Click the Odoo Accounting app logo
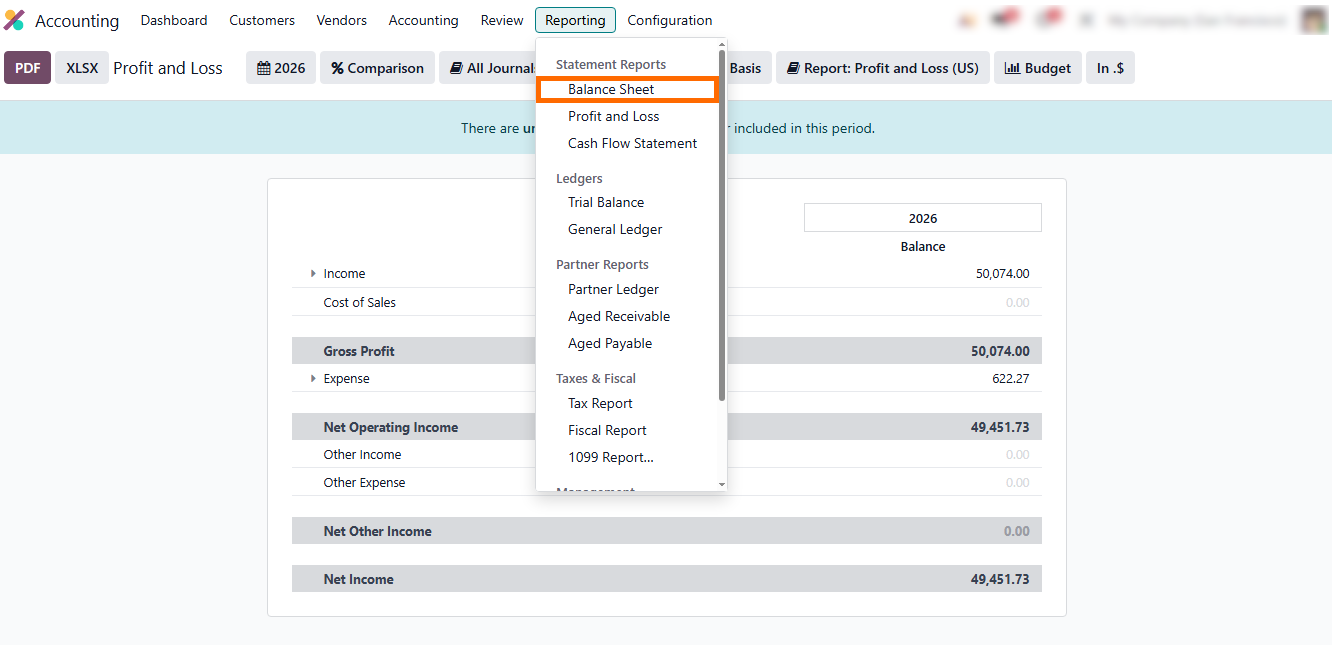This screenshot has width=1332, height=645. [14, 20]
